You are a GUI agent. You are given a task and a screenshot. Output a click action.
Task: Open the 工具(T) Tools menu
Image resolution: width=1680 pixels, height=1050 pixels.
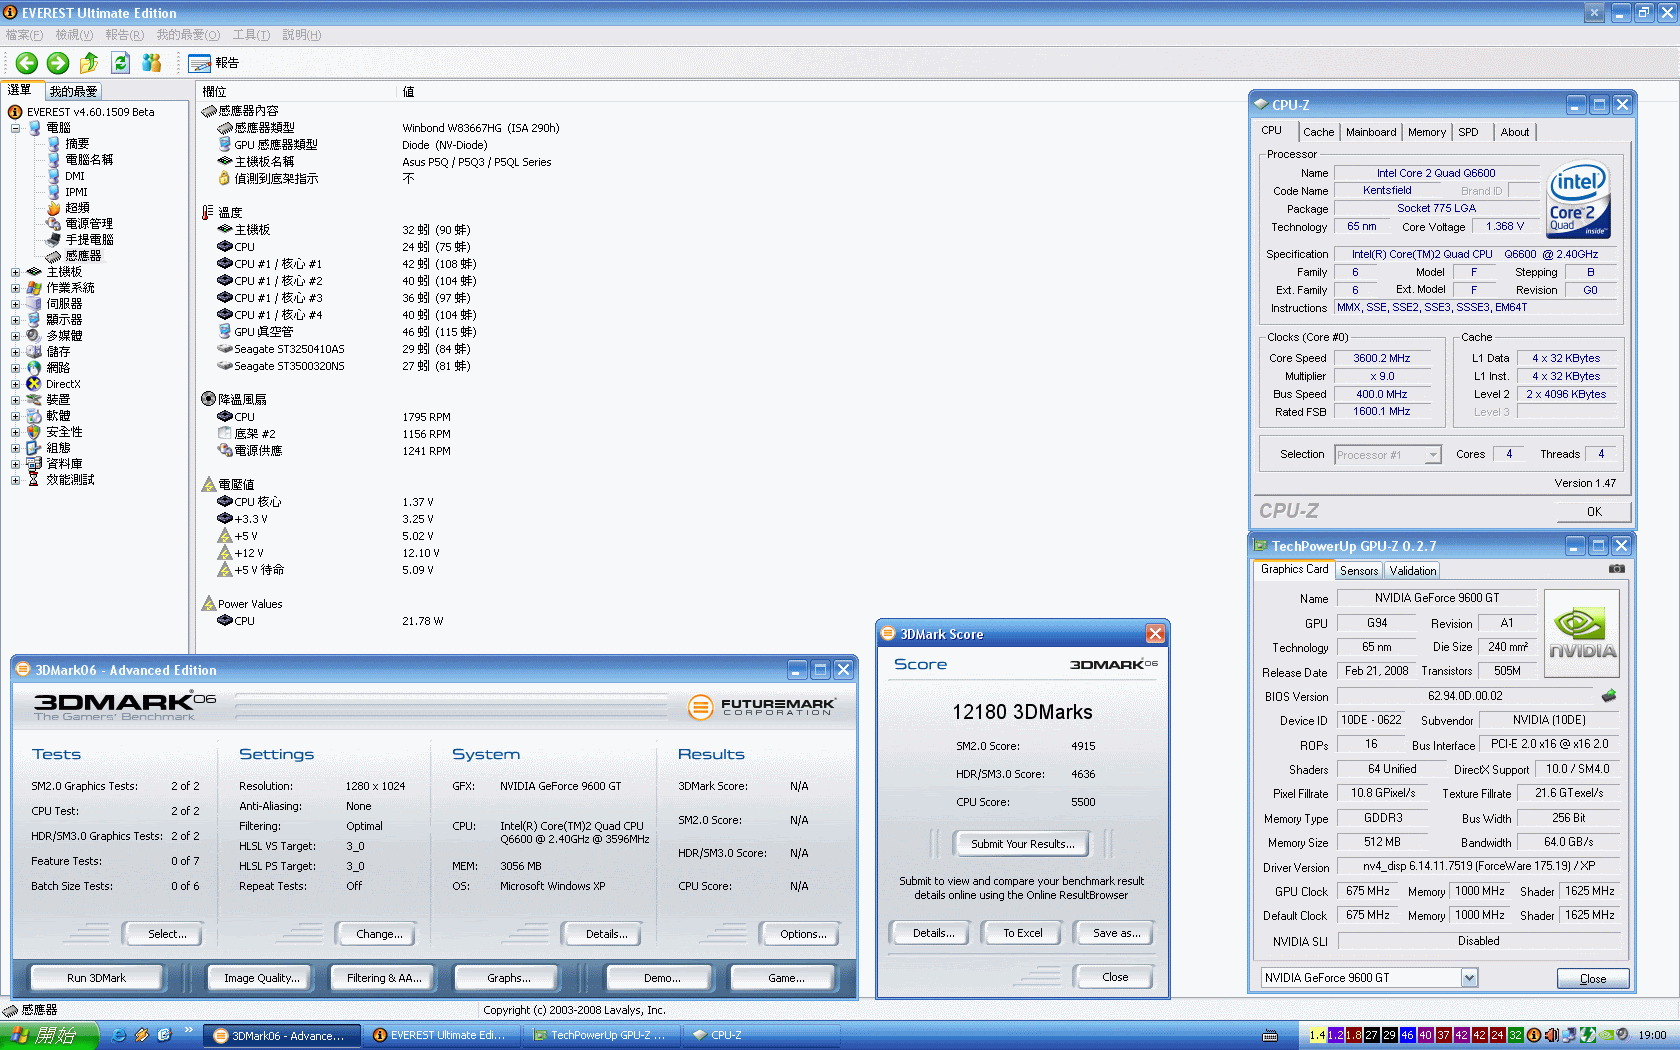251,35
